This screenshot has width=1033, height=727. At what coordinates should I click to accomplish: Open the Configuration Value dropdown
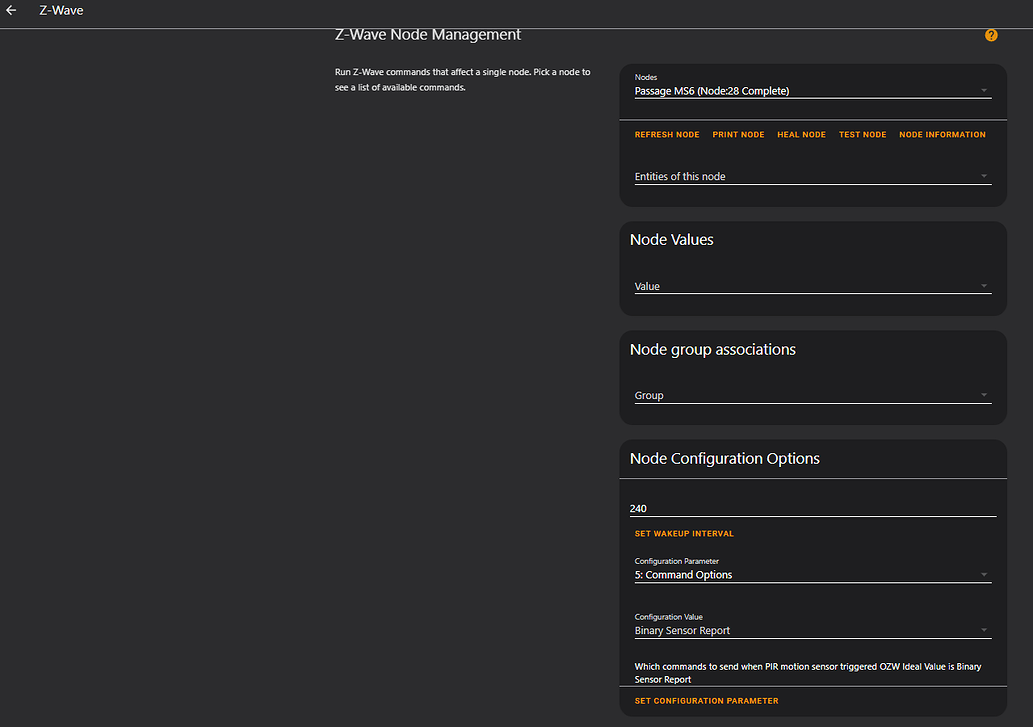point(812,626)
